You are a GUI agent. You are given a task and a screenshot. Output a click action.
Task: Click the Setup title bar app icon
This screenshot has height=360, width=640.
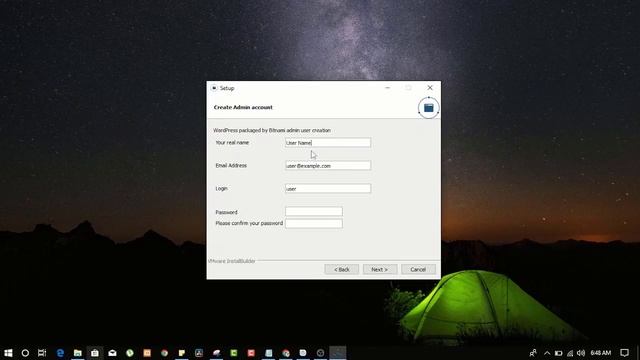[214, 88]
